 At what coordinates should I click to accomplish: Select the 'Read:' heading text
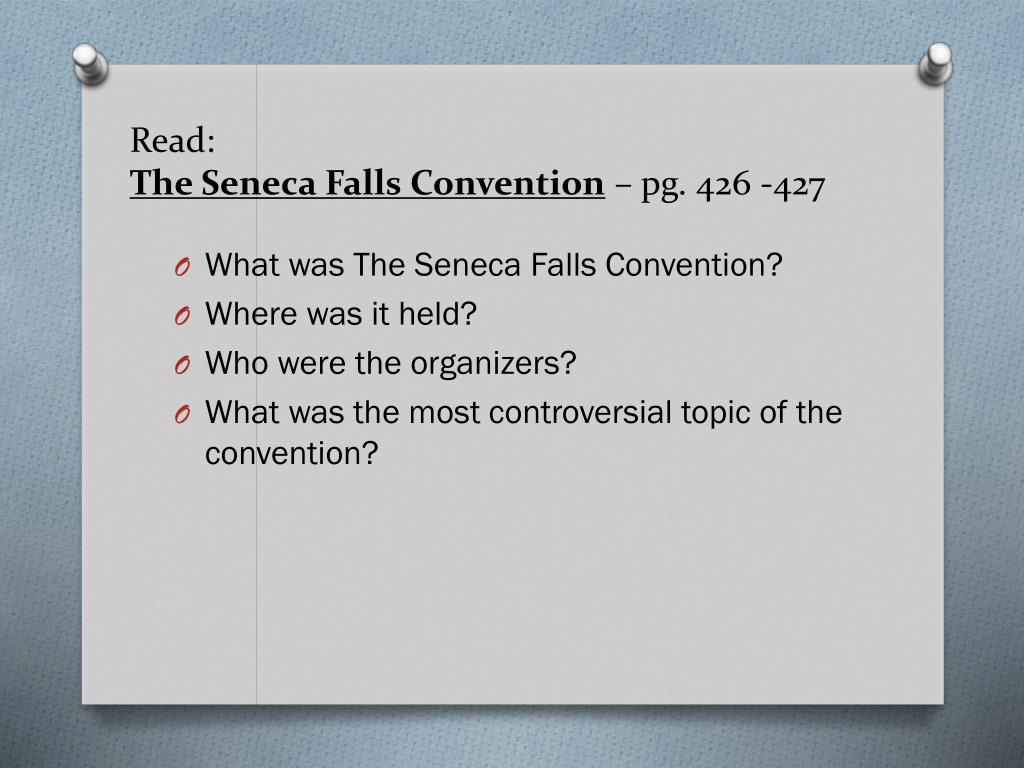pyautogui.click(x=172, y=140)
